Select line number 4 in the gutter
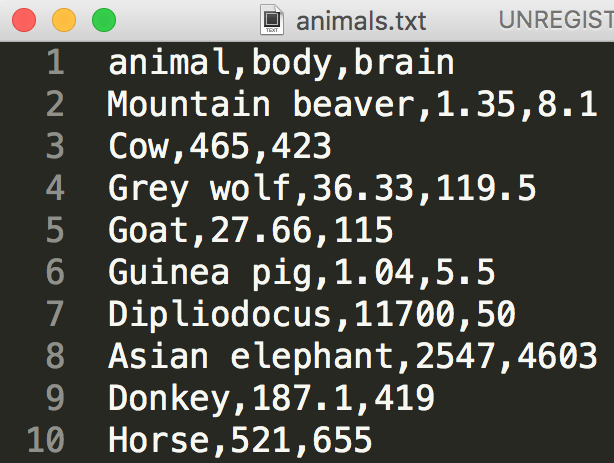Screen dimensions: 614x463 point(53,187)
